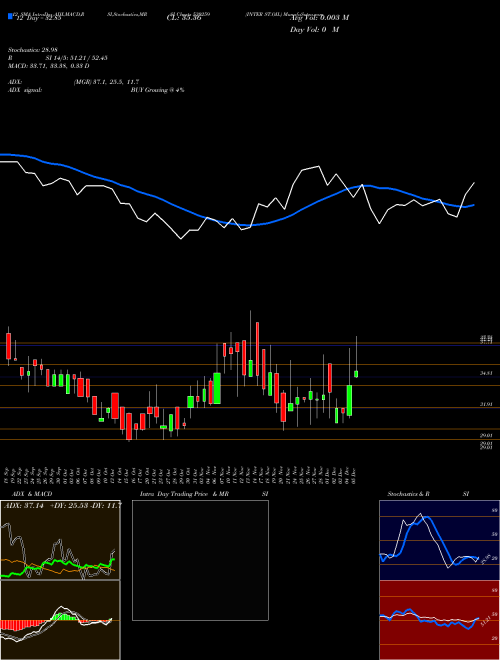Click the 'Intra Day Trading Price & MR' title
500x660 pixels.
[185, 494]
